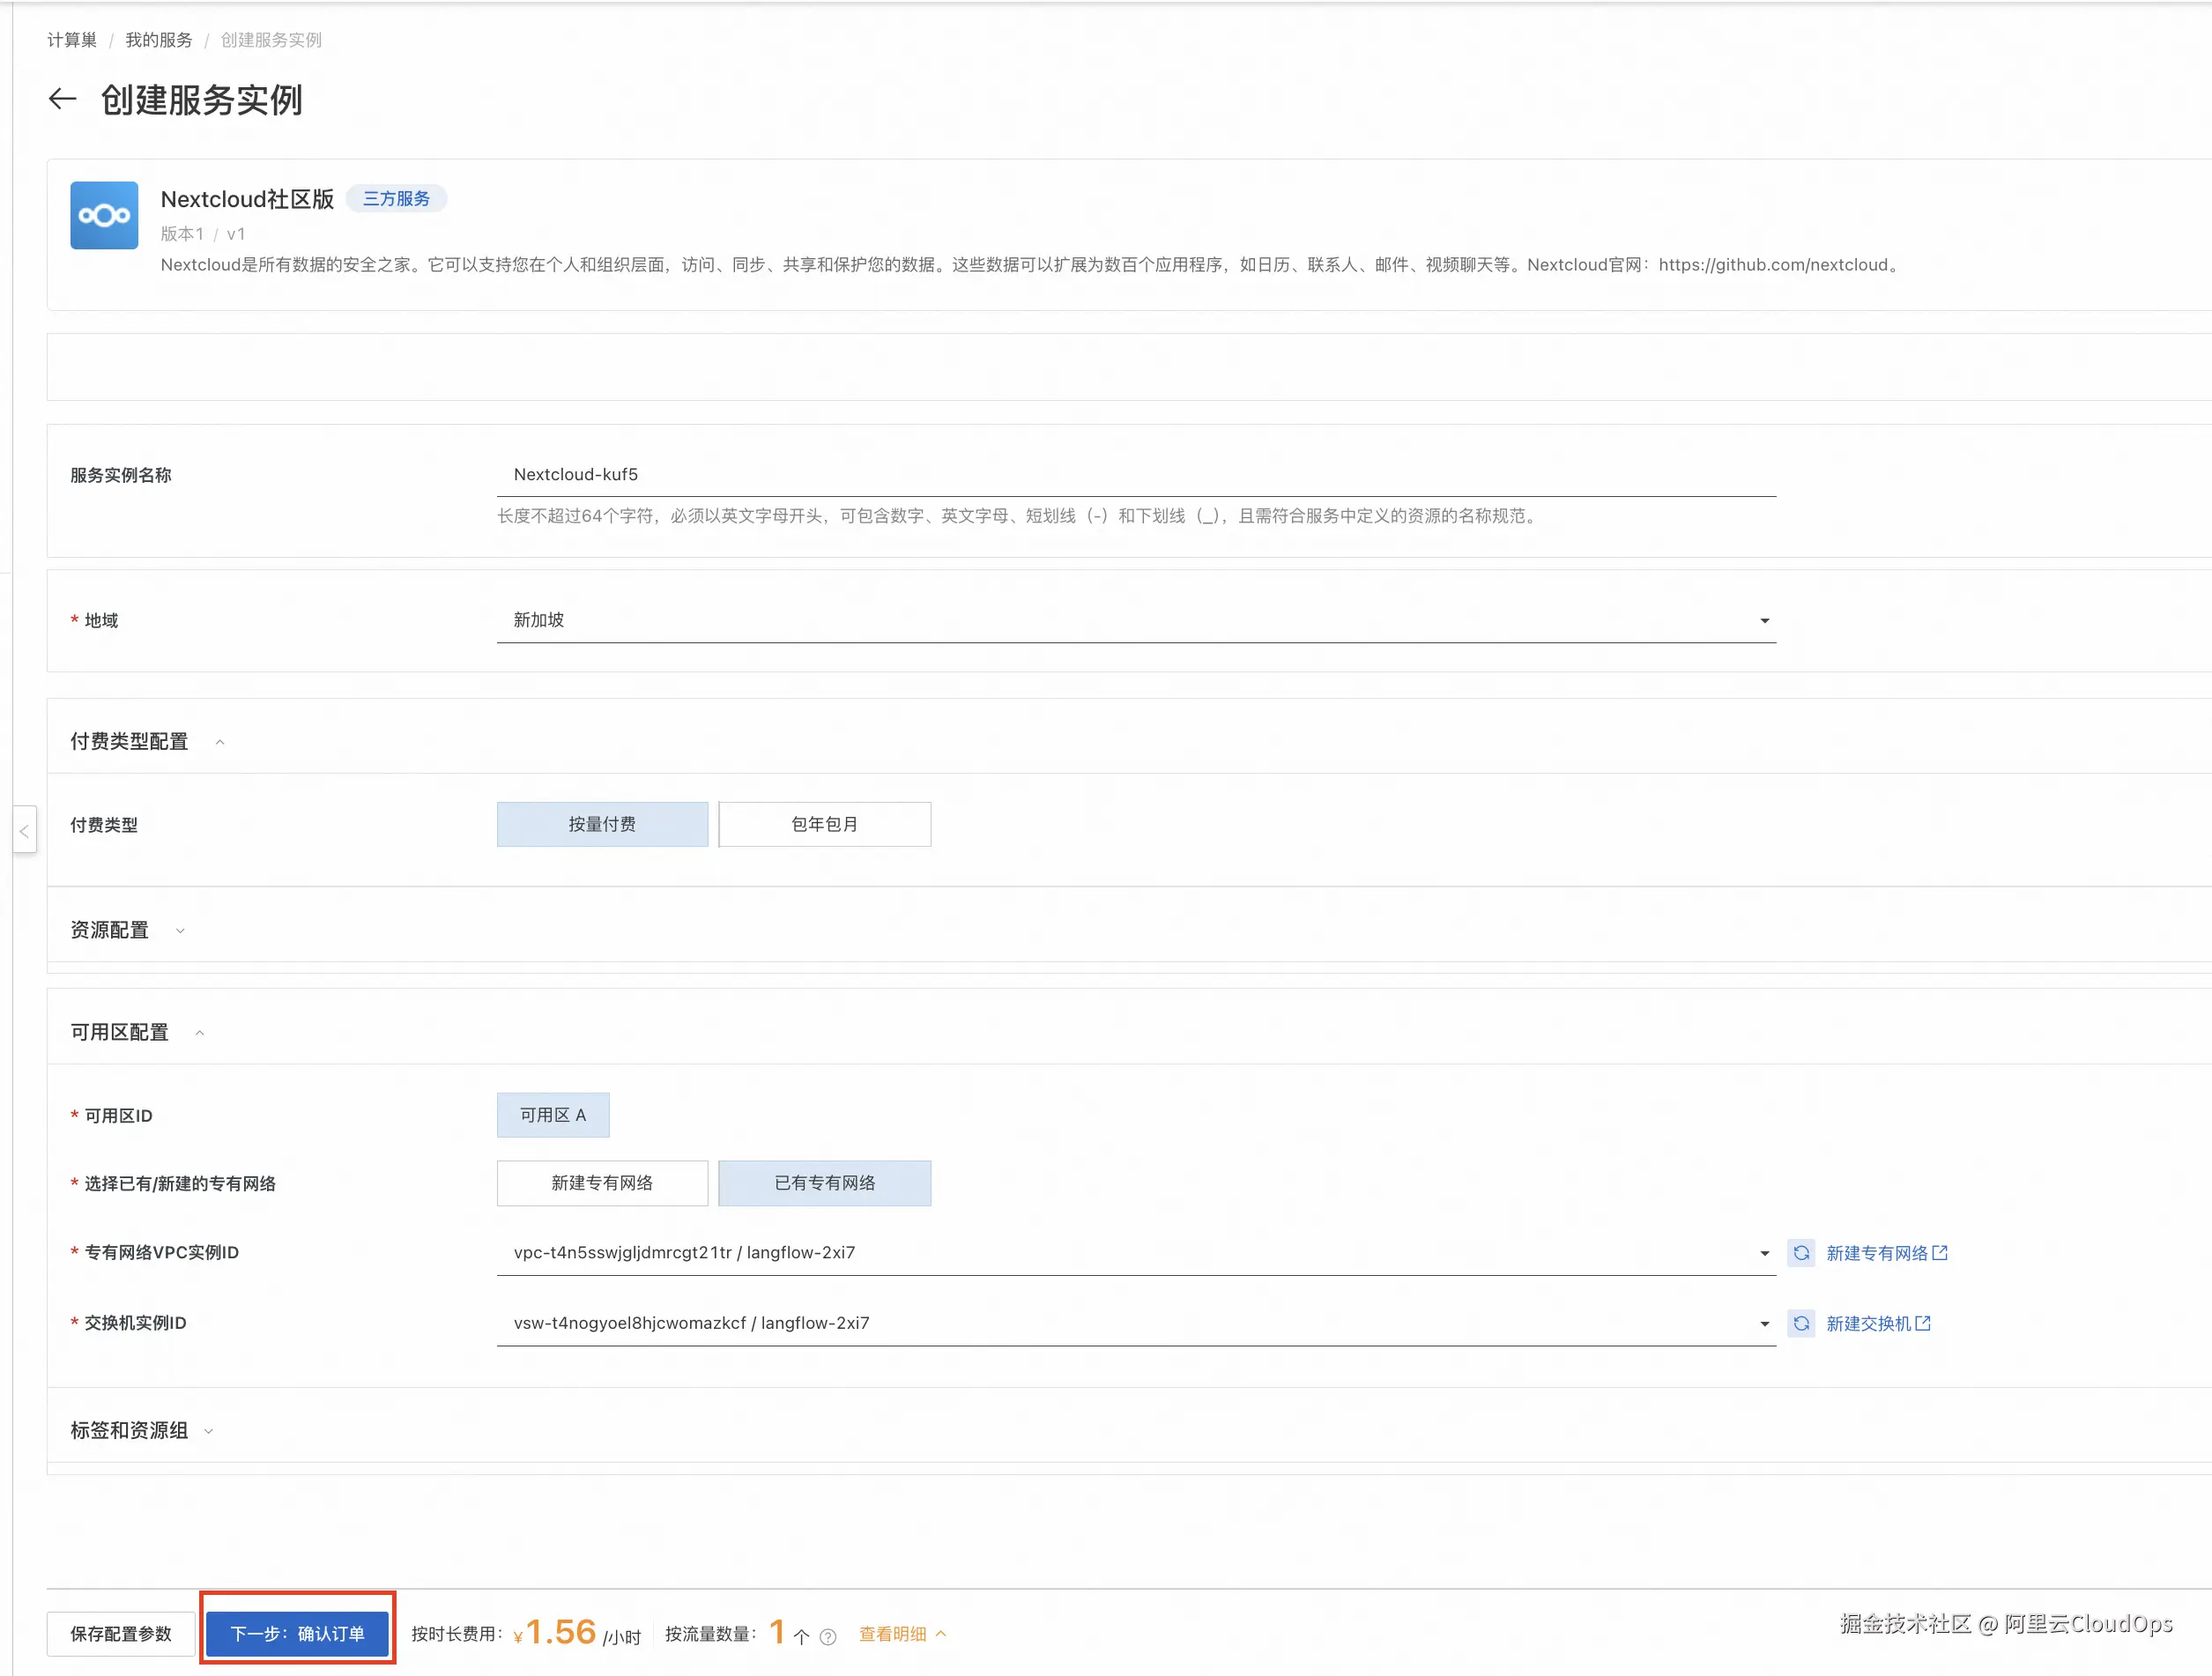The width and height of the screenshot is (2212, 1676).
Task: Open the 专有网络VPC实例ID dropdown
Action: click(1135, 1252)
